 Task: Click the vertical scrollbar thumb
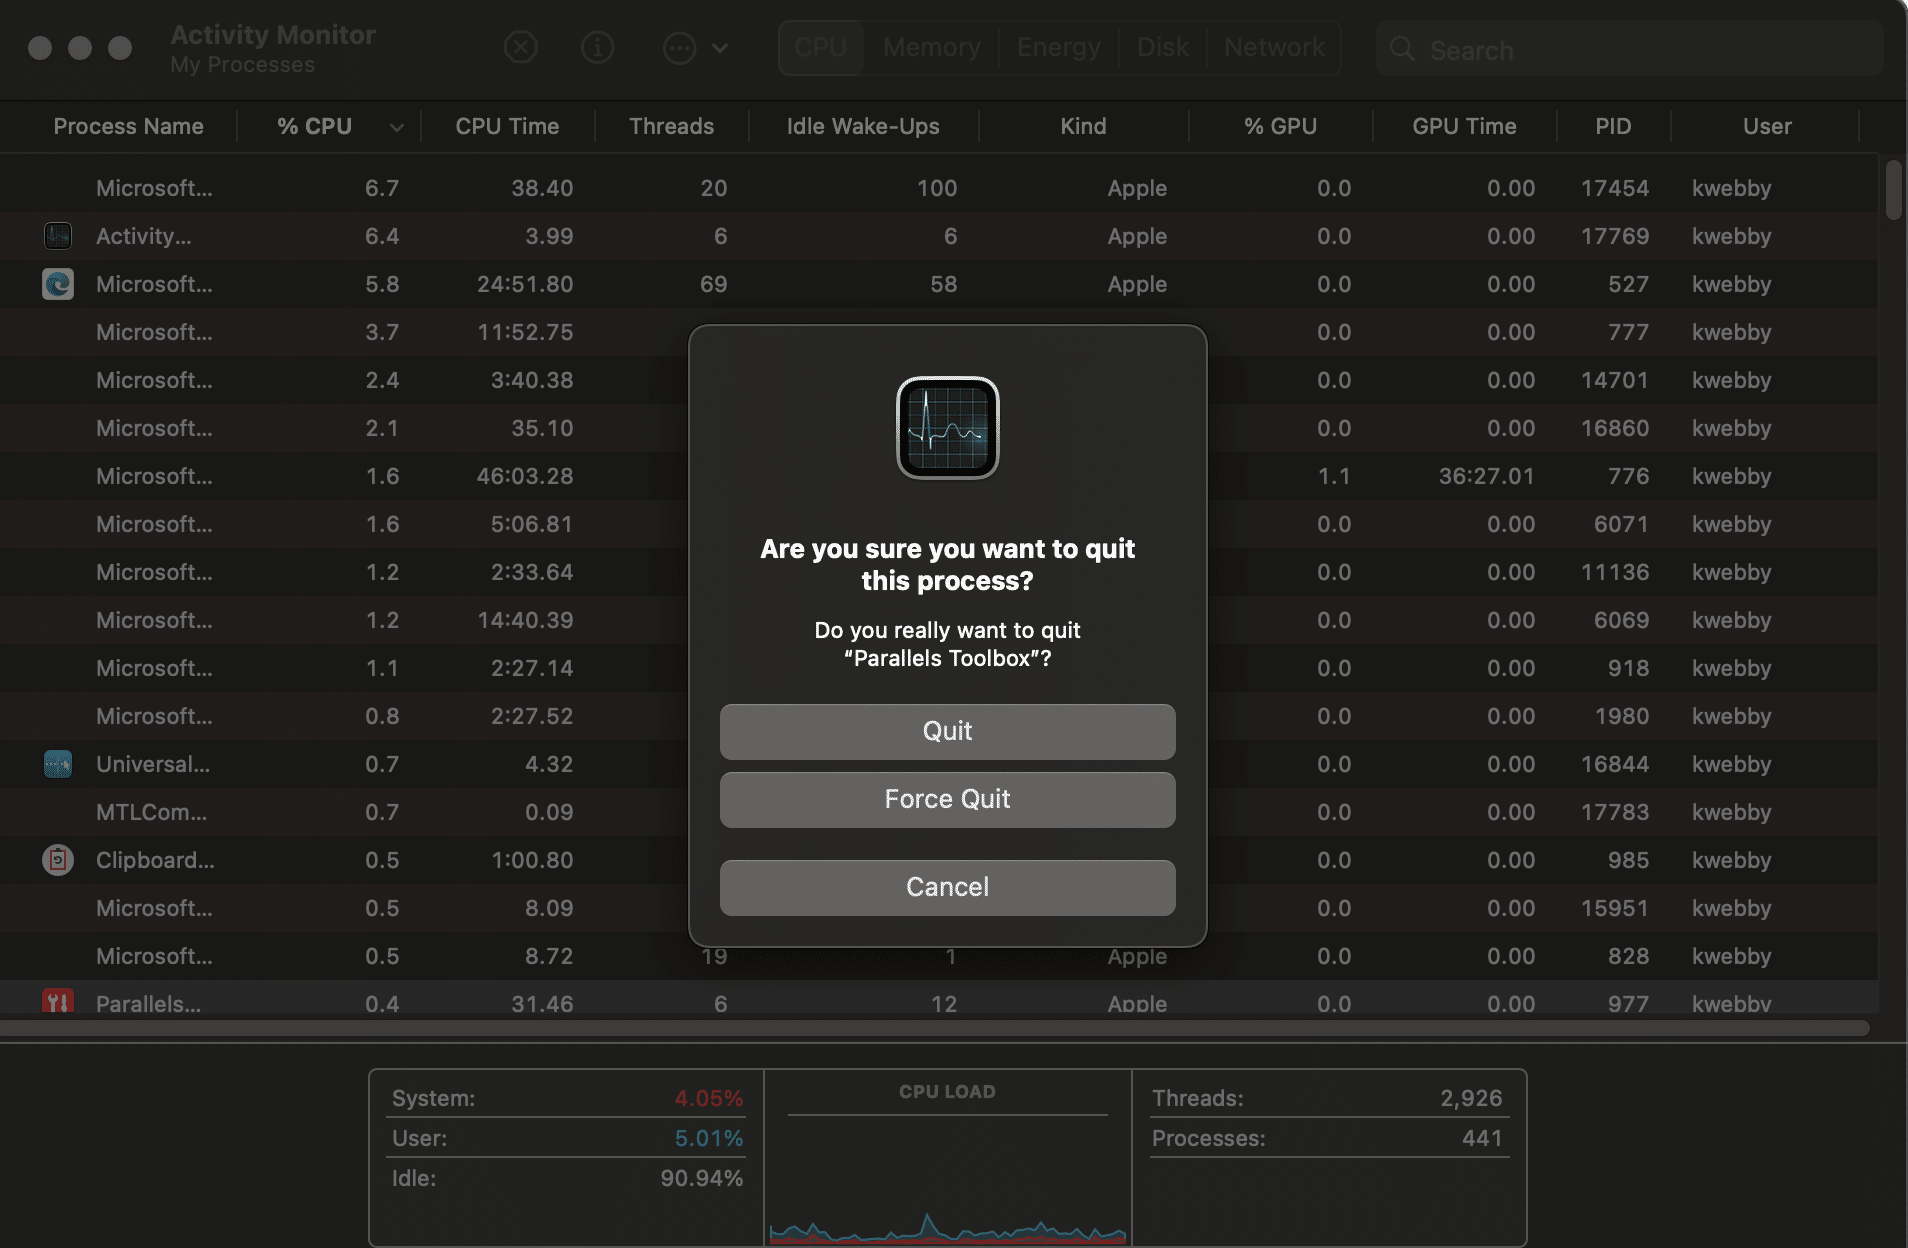pos(1892,189)
